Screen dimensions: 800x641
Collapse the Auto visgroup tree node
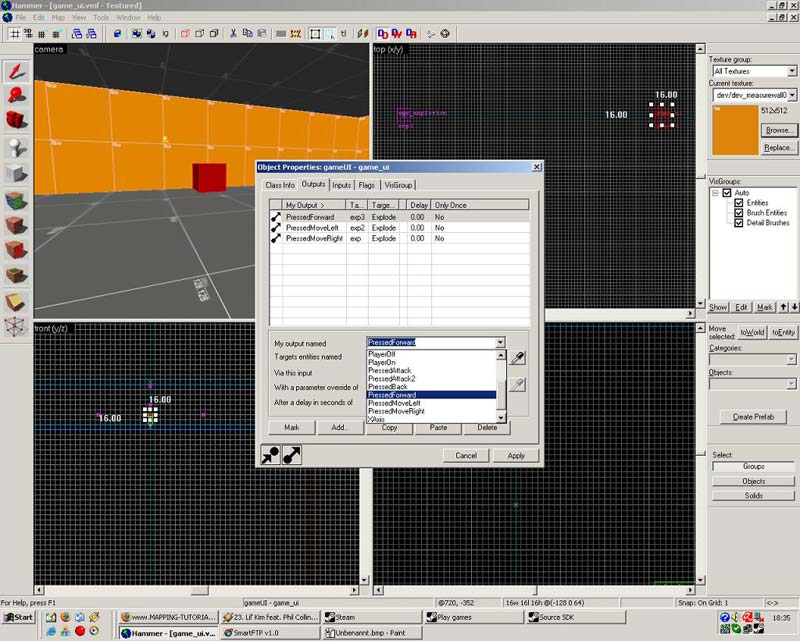715,193
